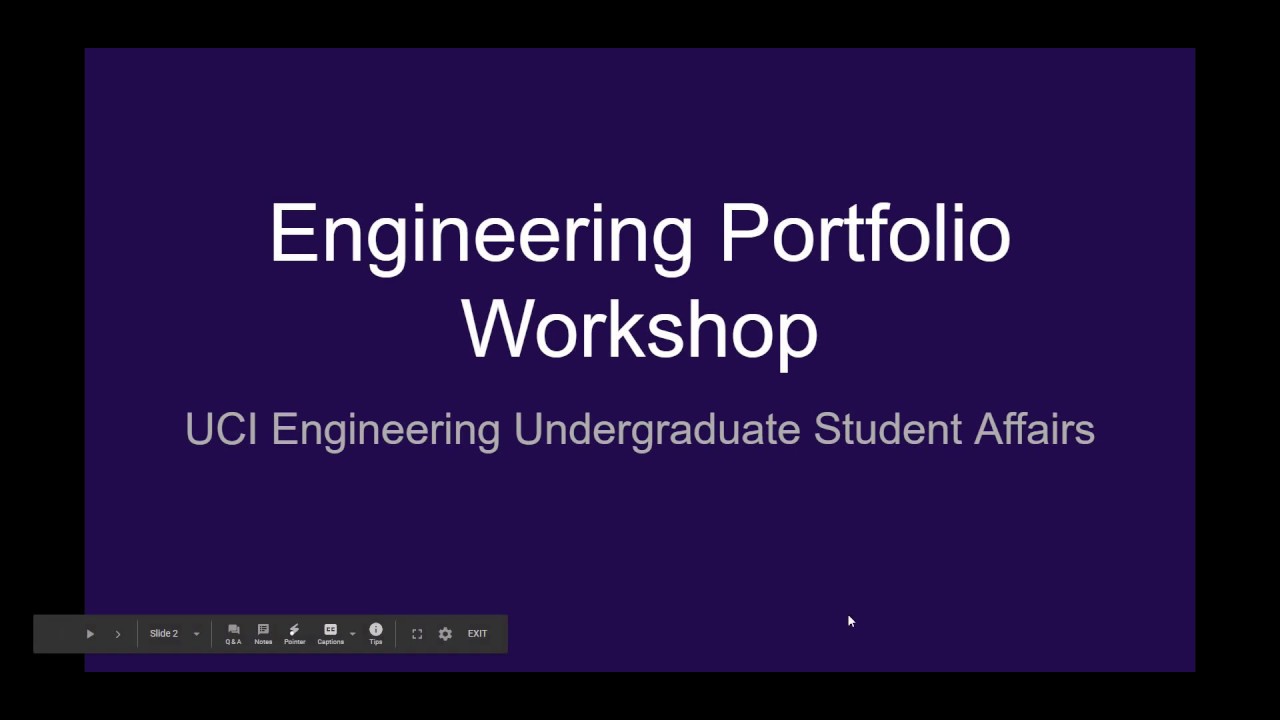Viewport: 1280px width, 720px height.
Task: Show the speaker Notes
Action: click(x=263, y=634)
